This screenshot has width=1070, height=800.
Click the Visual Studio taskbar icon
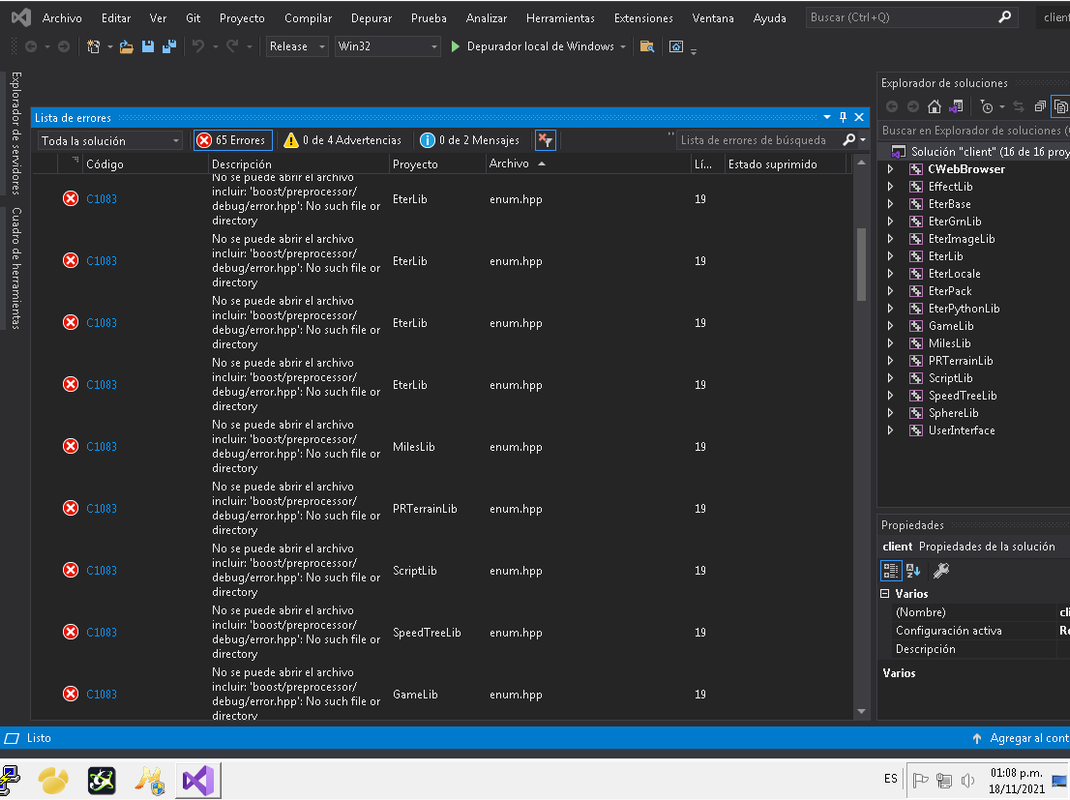click(199, 780)
